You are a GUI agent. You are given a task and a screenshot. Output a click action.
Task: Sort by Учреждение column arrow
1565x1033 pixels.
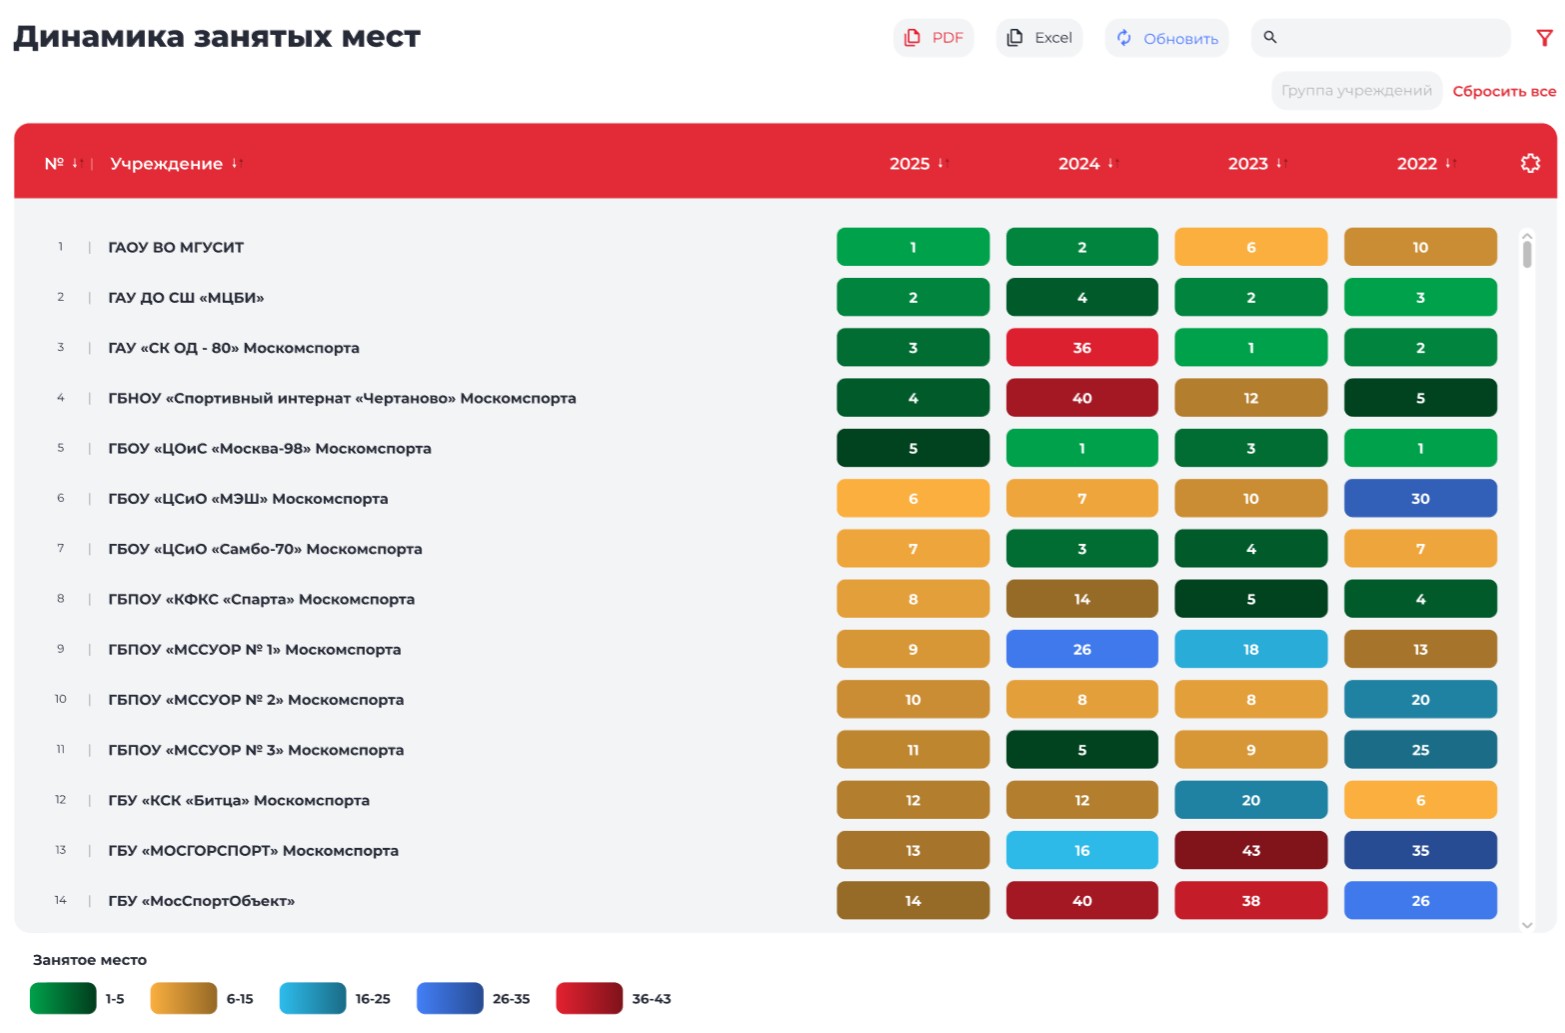coord(236,163)
